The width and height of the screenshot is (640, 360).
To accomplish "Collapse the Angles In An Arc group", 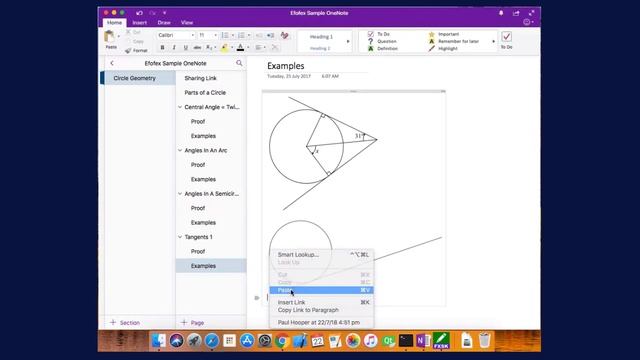I will click(180, 150).
